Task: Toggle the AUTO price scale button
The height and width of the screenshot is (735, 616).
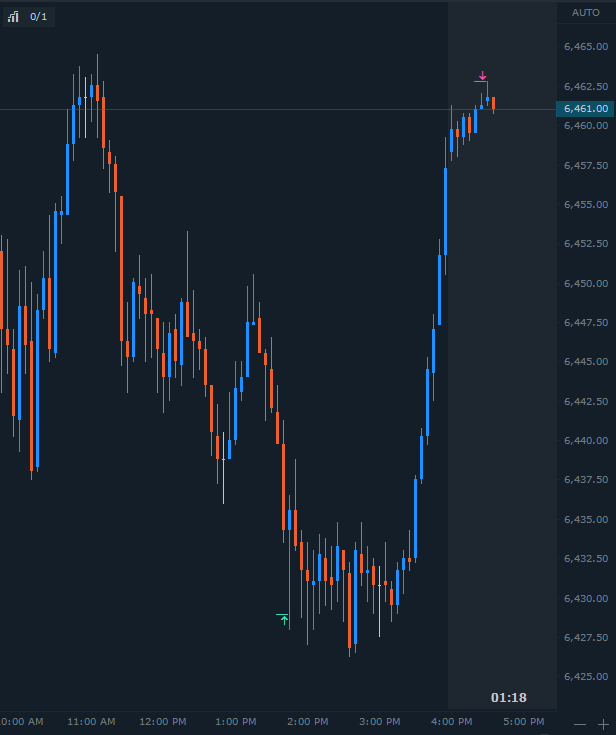Action: coord(586,13)
